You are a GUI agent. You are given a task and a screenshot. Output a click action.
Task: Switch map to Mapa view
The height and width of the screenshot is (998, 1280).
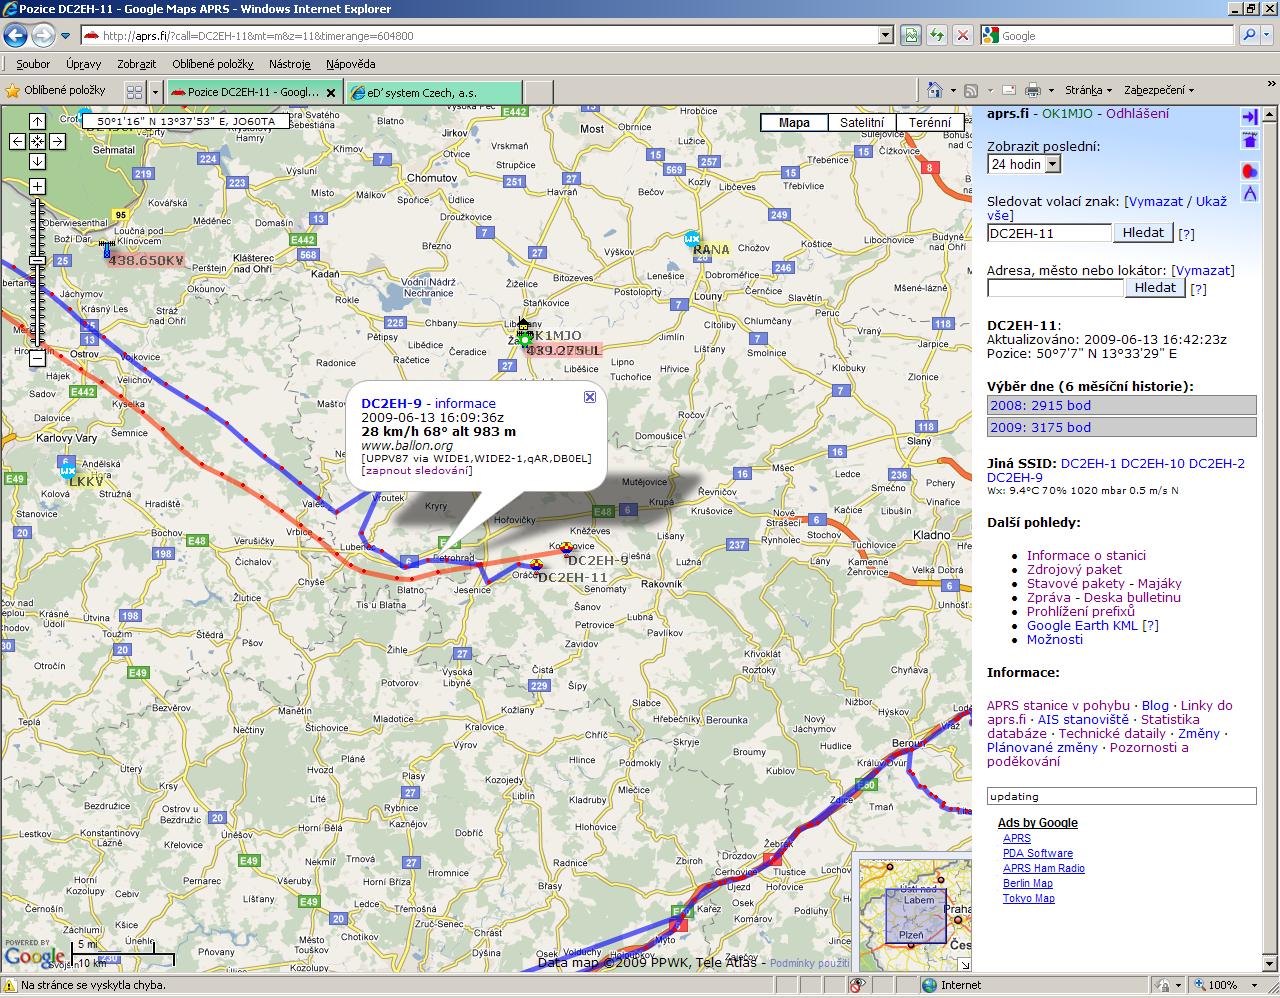tap(795, 123)
